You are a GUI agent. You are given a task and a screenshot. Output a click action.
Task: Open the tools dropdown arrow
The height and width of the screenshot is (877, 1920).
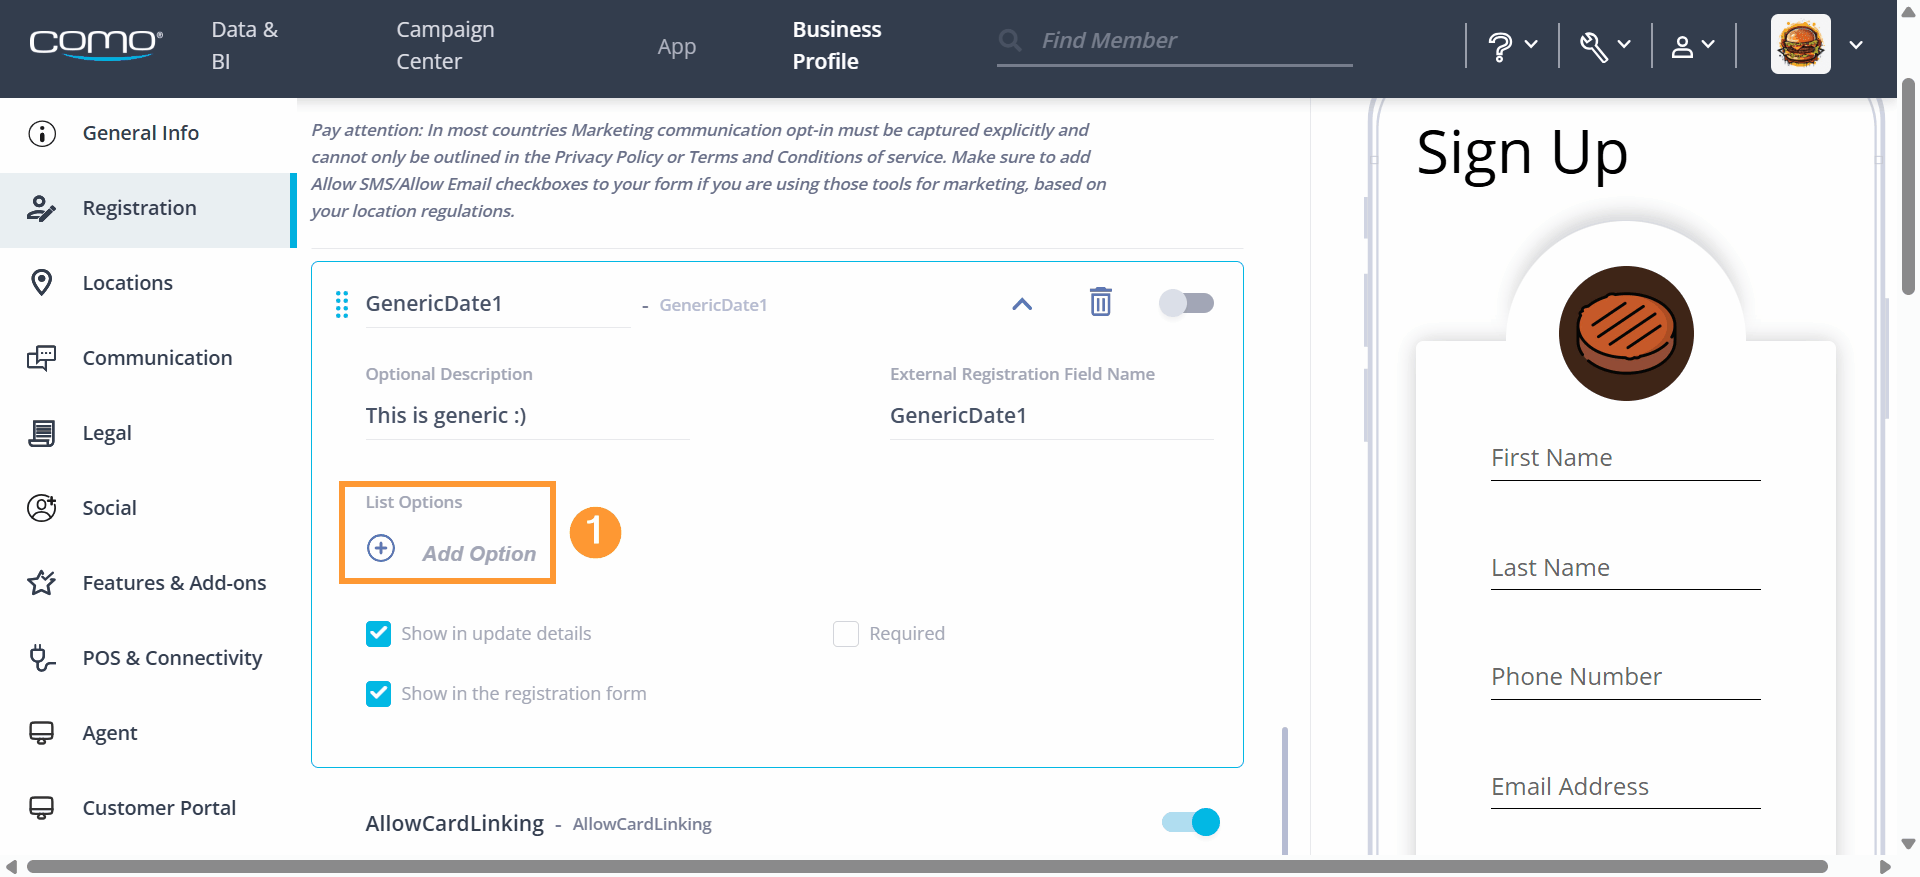[1624, 44]
